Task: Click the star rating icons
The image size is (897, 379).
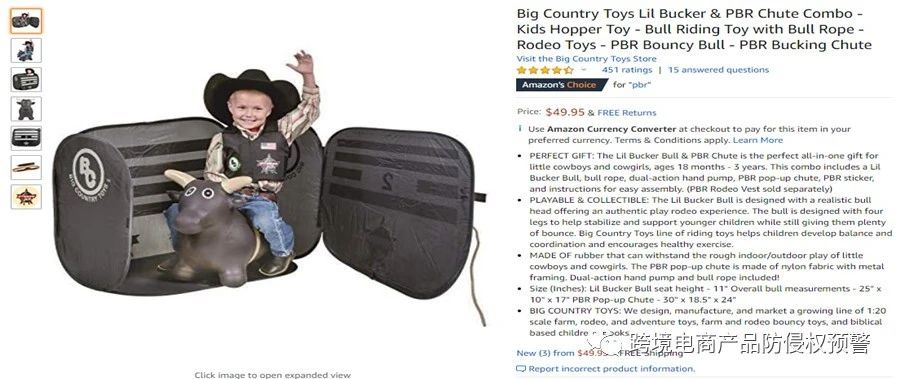Action: click(545, 70)
